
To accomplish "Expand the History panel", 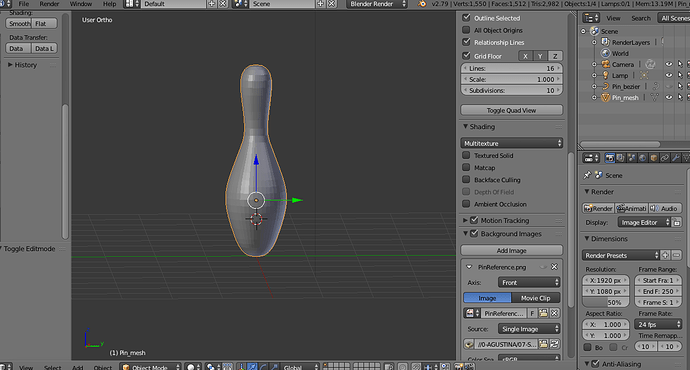I will 10,65.
